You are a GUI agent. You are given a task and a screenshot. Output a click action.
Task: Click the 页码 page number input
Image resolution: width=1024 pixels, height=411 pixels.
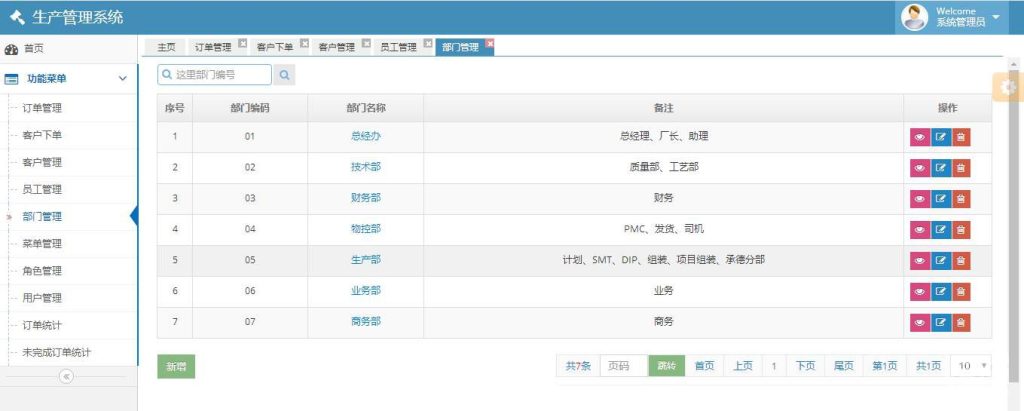pos(623,366)
